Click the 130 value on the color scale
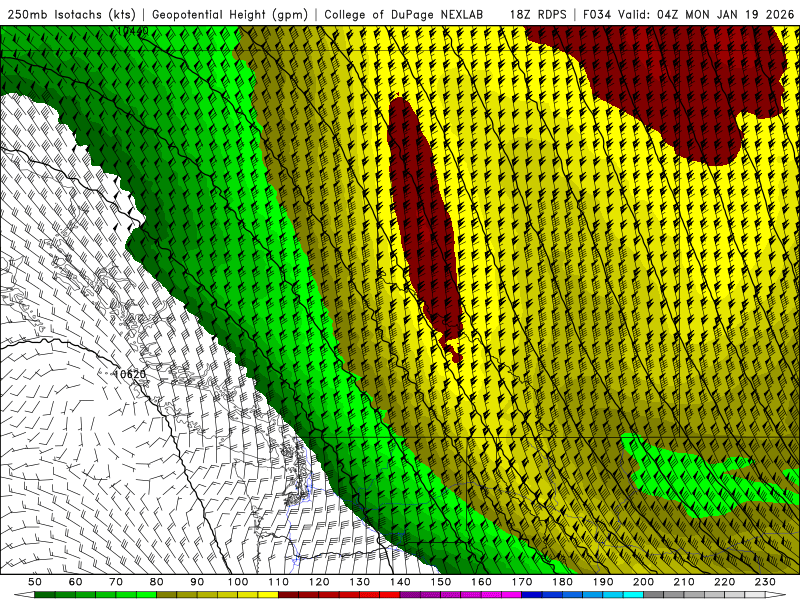Image resolution: width=800 pixels, height=600 pixels. click(360, 582)
